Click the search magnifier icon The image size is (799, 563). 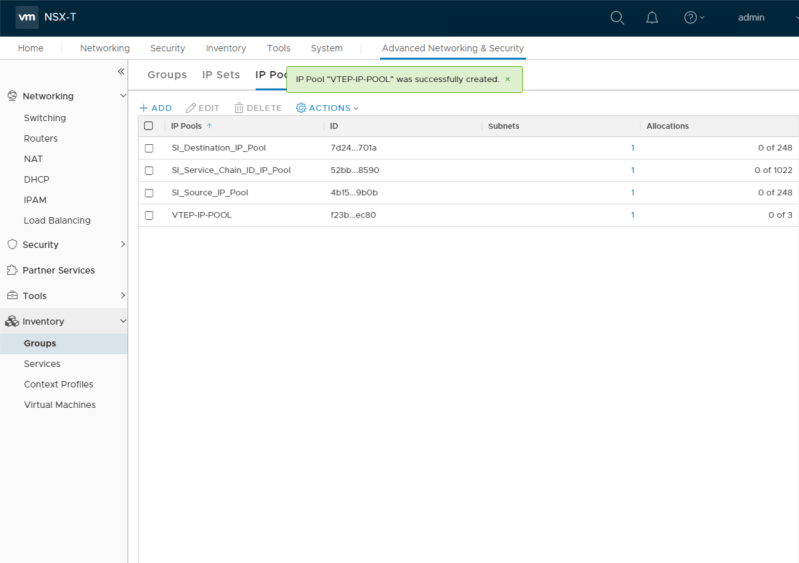pyautogui.click(x=617, y=17)
